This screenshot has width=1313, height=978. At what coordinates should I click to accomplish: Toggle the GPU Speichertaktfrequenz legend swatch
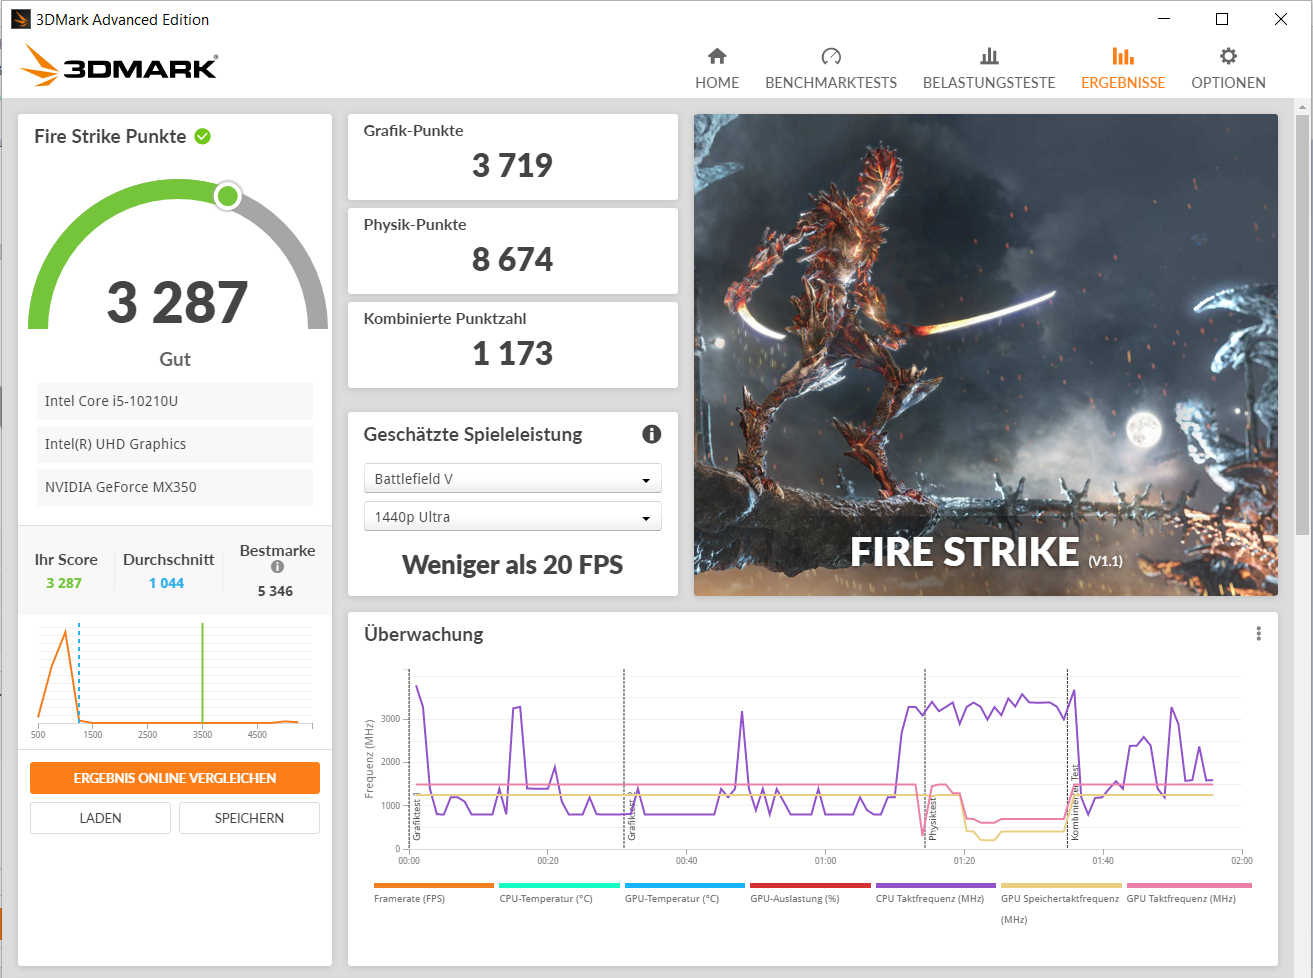(1061, 885)
